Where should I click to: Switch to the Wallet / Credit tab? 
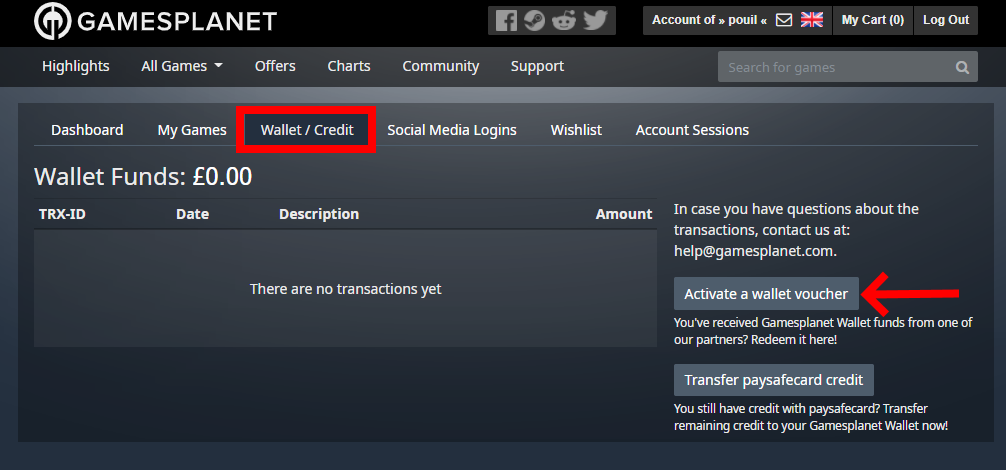(307, 130)
